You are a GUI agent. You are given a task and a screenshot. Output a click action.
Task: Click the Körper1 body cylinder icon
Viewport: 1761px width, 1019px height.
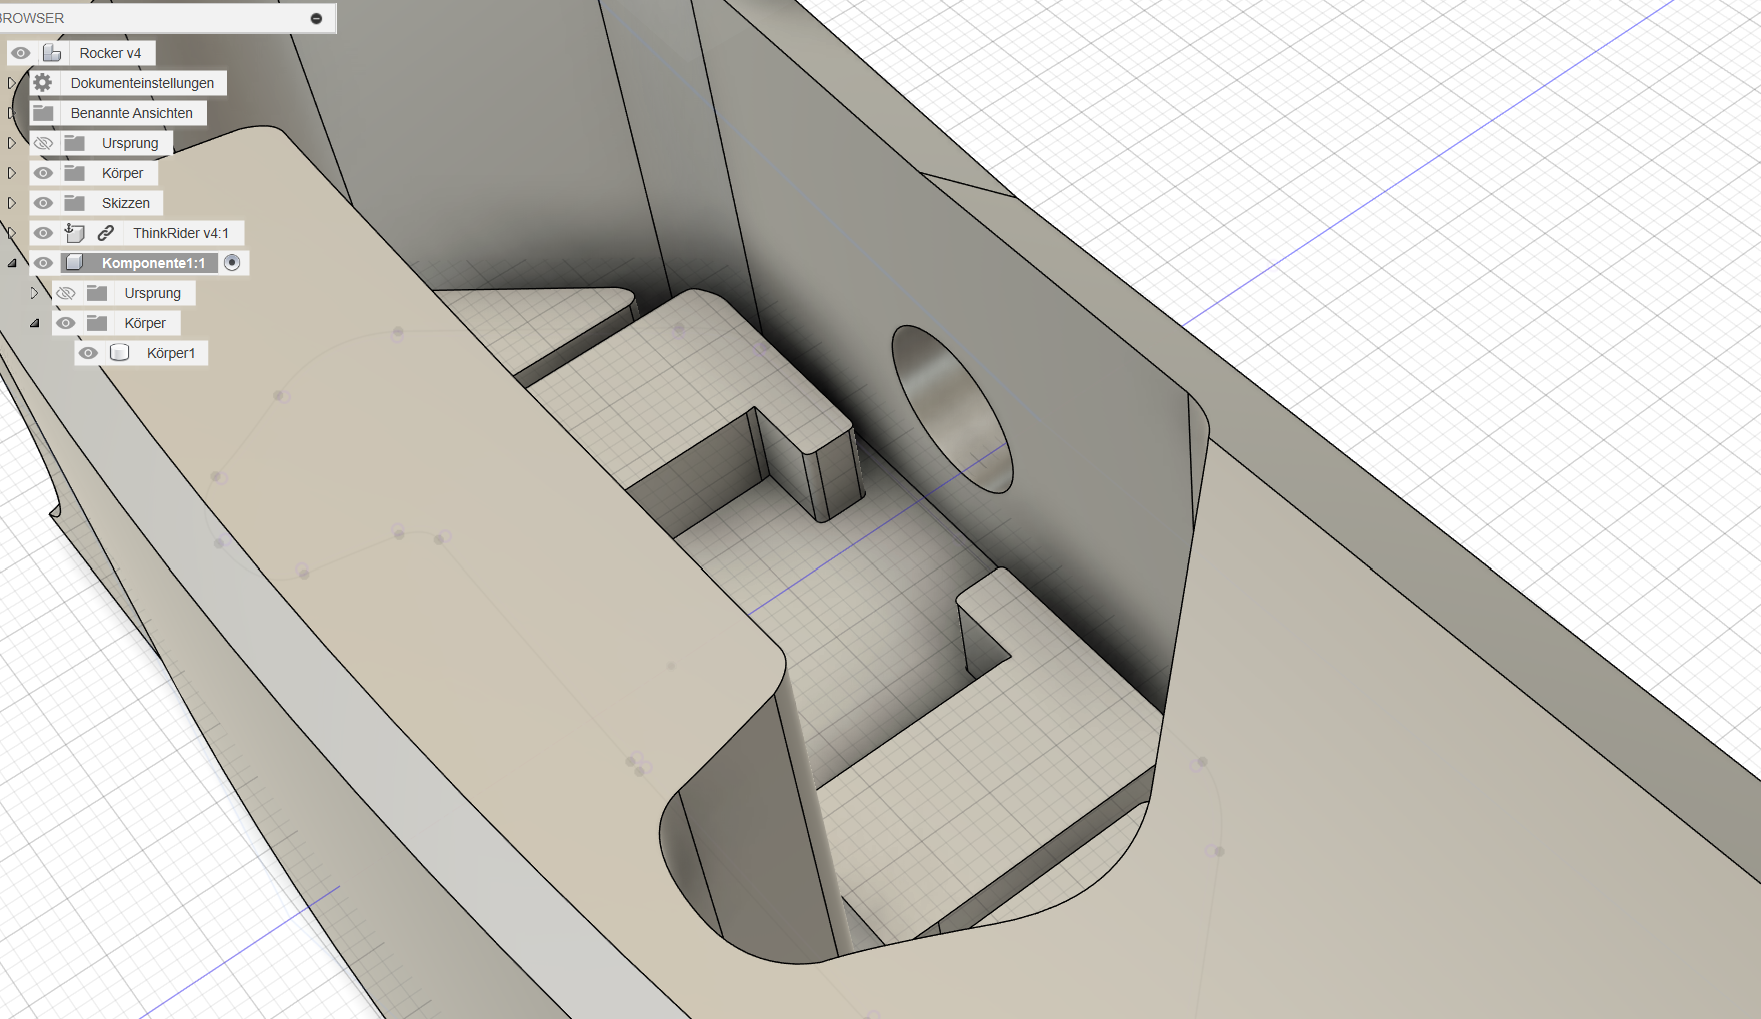(x=120, y=353)
